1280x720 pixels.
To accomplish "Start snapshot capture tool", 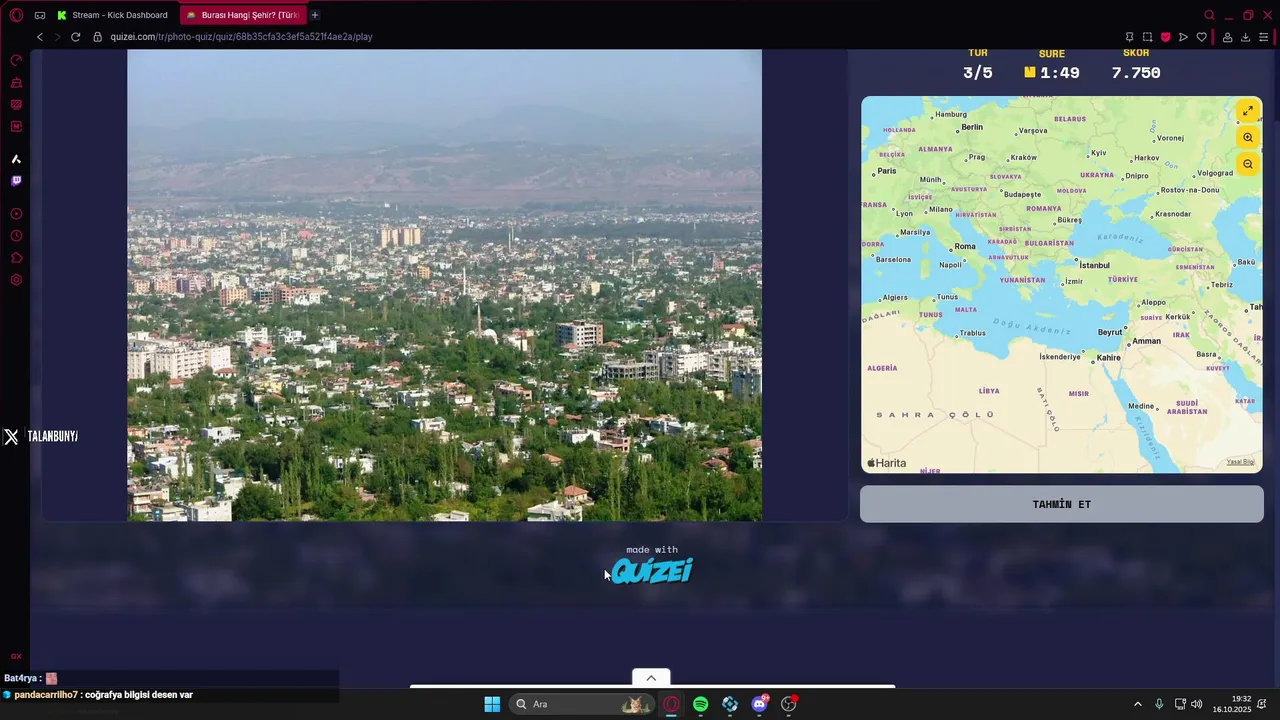I will point(1147,37).
